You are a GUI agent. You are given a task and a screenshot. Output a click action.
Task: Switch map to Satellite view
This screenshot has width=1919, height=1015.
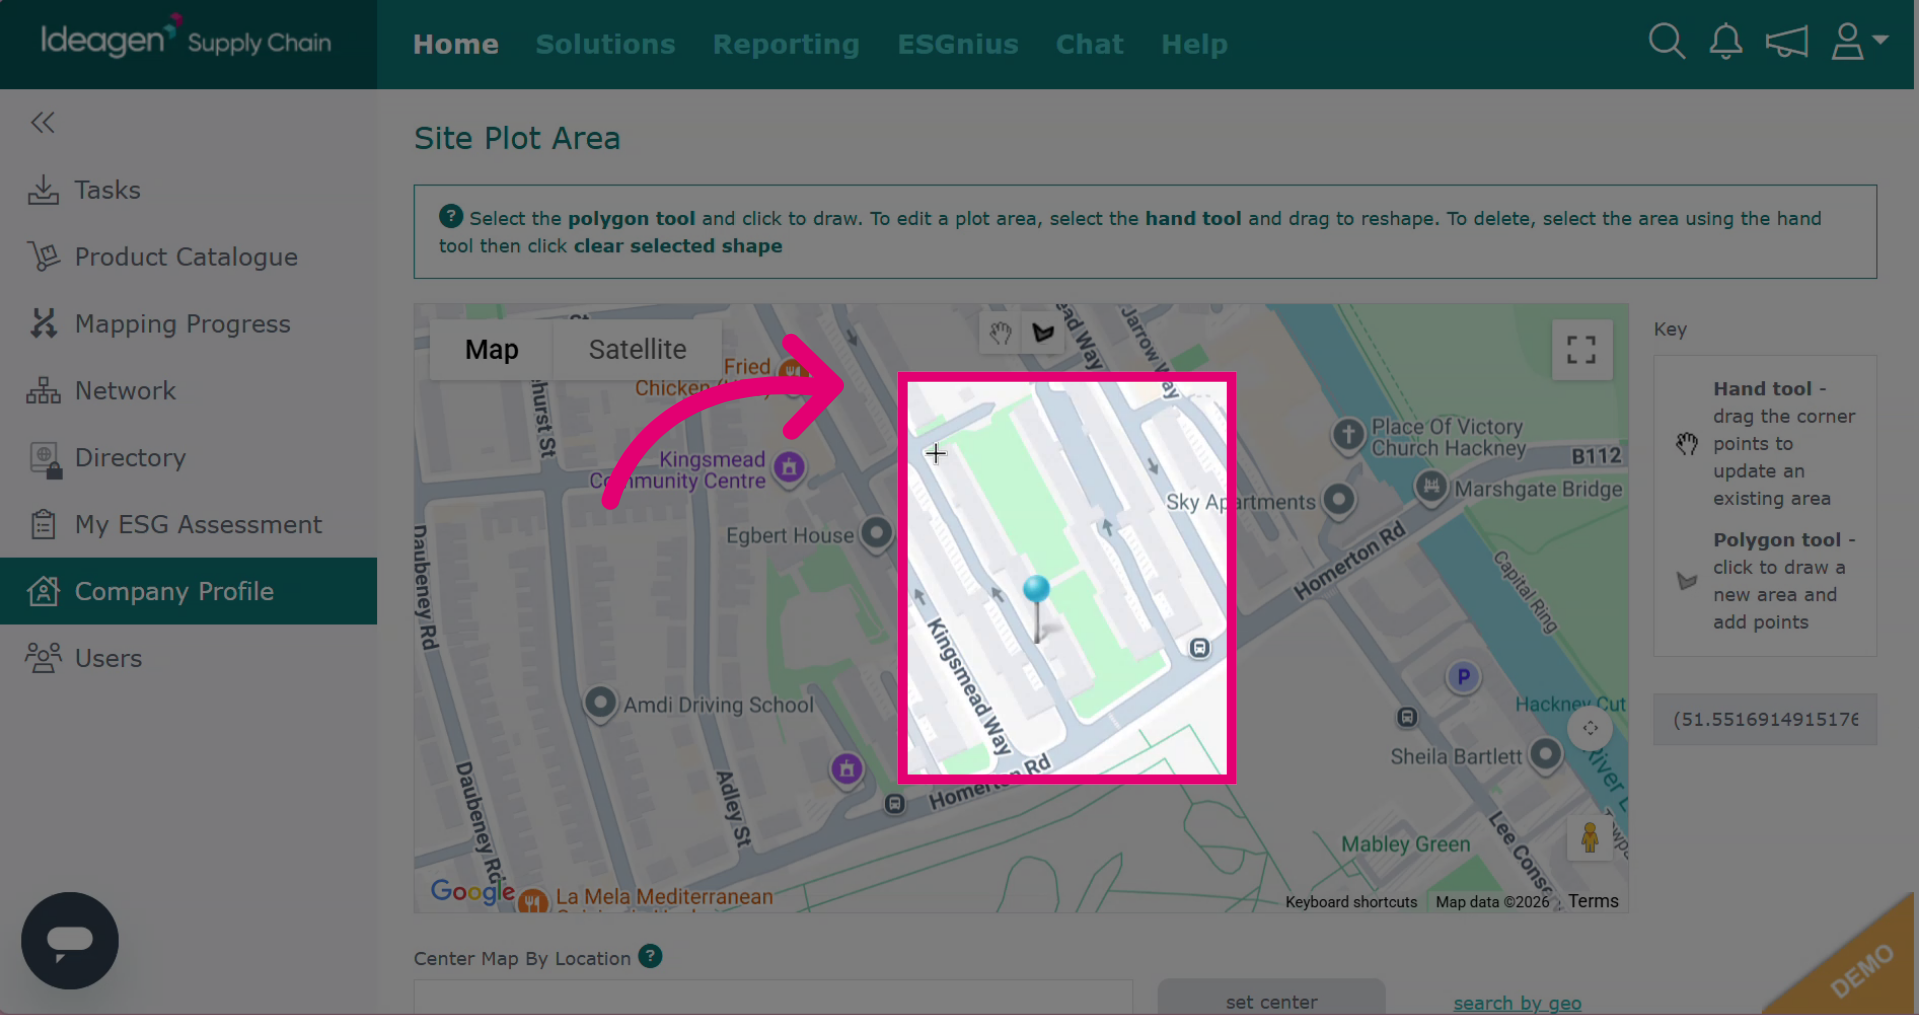(x=637, y=349)
